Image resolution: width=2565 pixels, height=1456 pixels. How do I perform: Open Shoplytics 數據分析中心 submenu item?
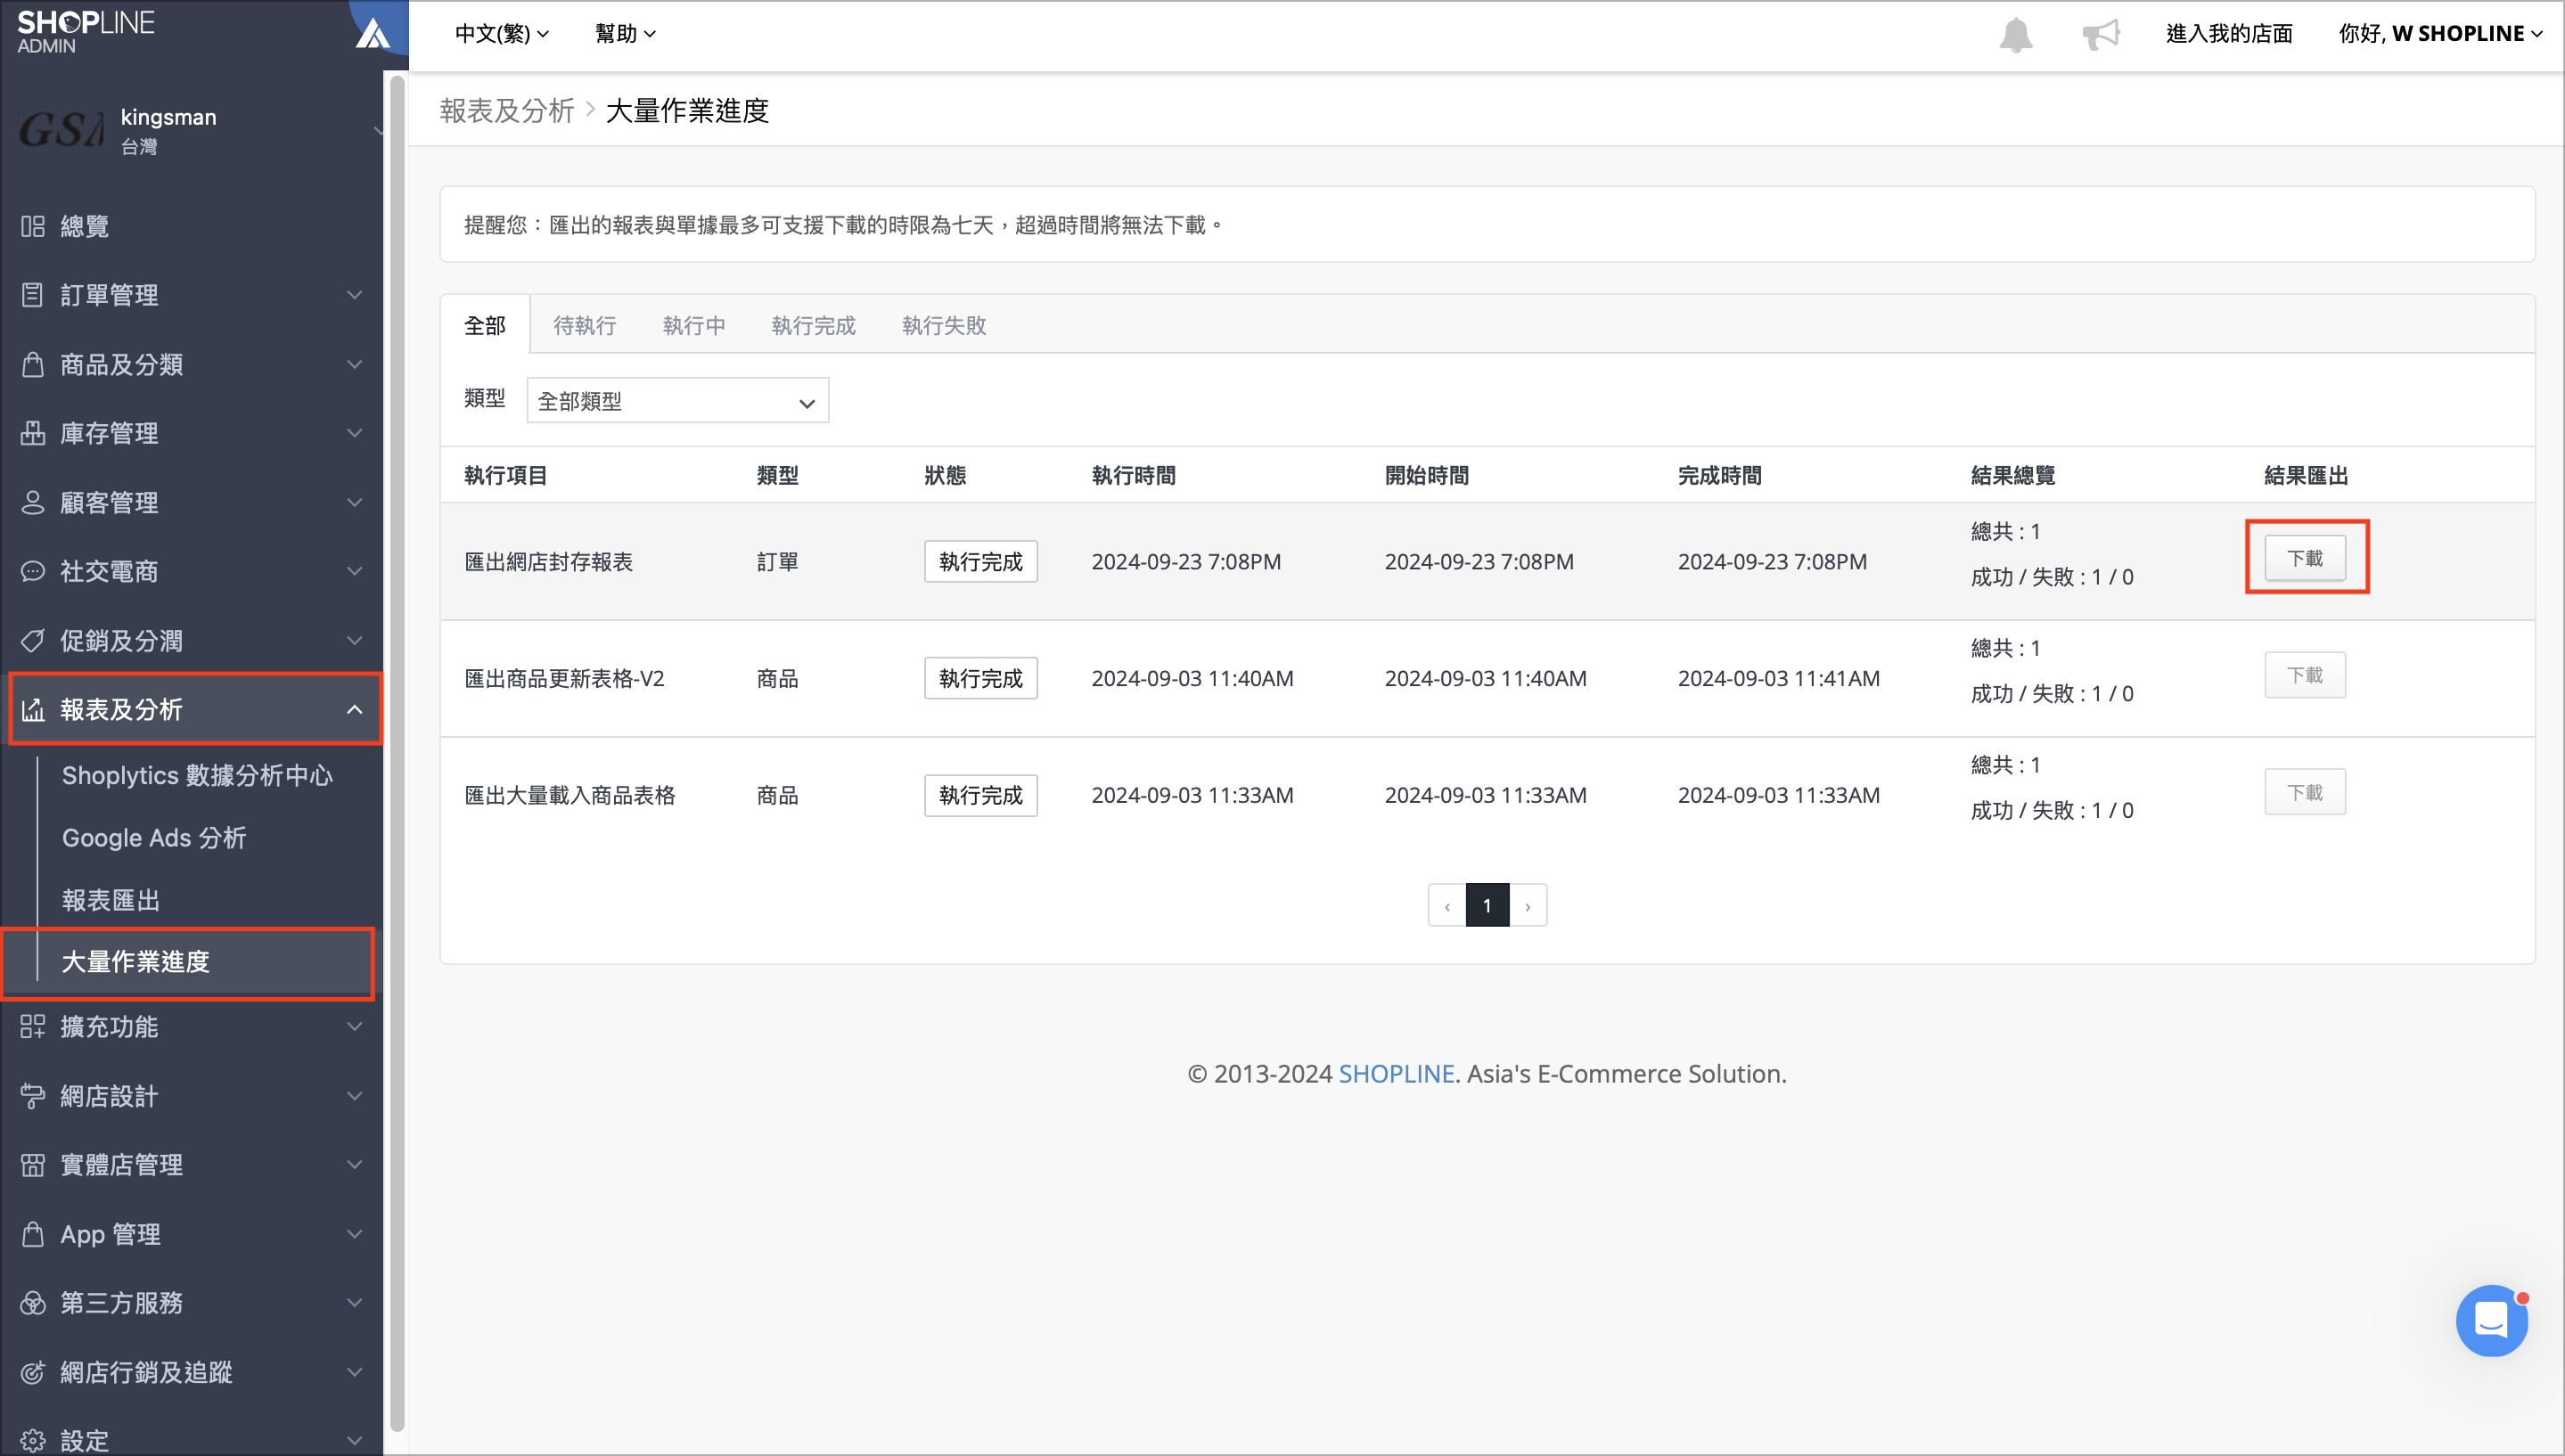pyautogui.click(x=198, y=776)
